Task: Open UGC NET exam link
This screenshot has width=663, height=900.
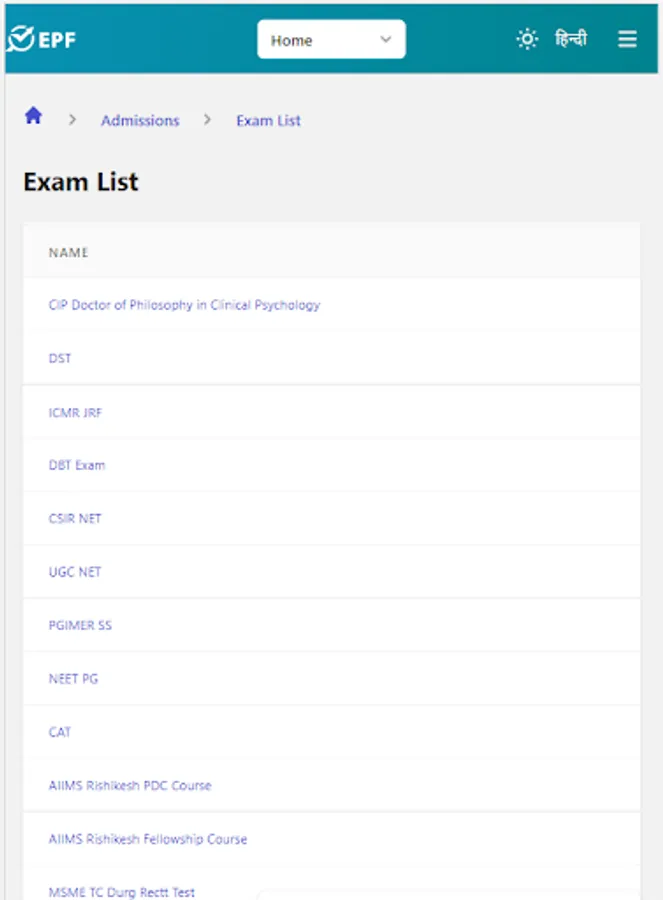Action: coord(75,572)
